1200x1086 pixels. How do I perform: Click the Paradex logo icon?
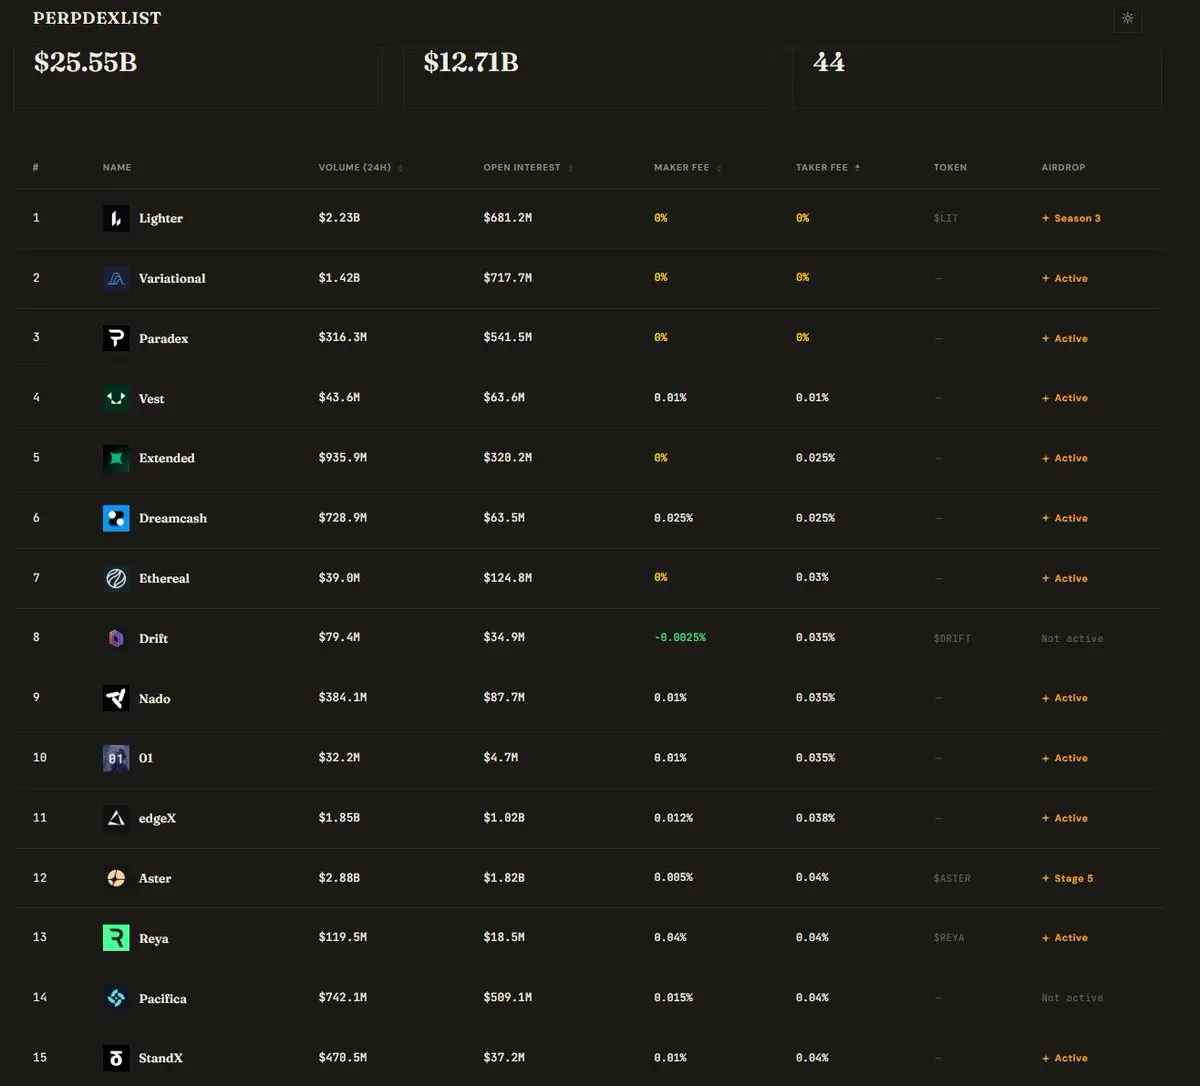116,338
